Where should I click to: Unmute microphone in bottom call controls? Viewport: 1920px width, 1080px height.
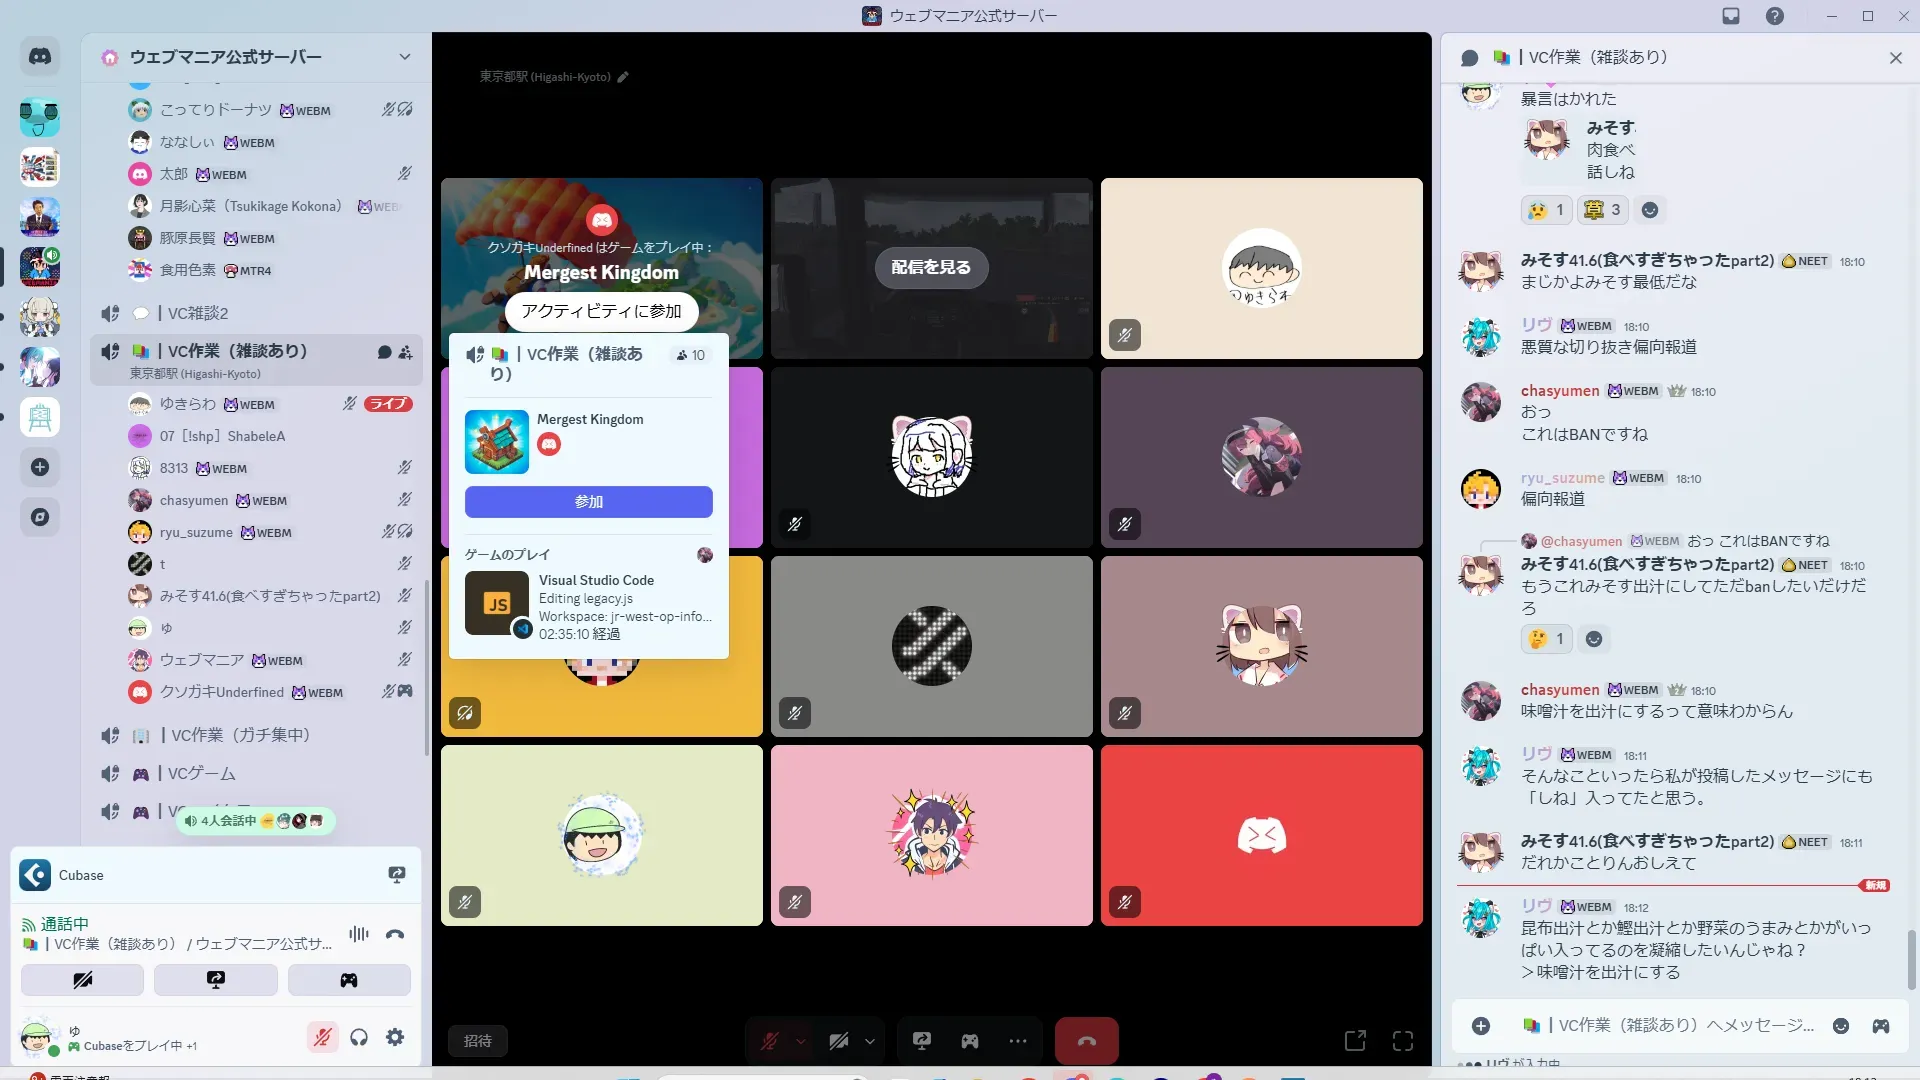[x=770, y=1041]
